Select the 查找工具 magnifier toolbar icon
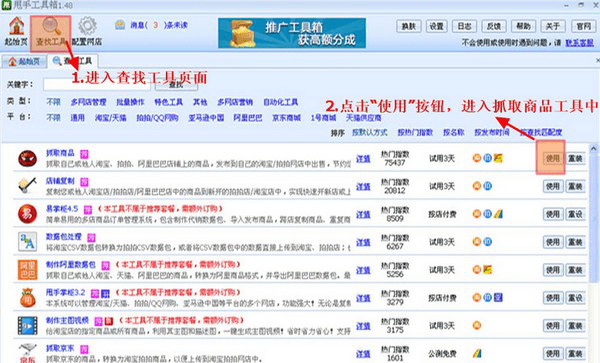 pos(51,26)
